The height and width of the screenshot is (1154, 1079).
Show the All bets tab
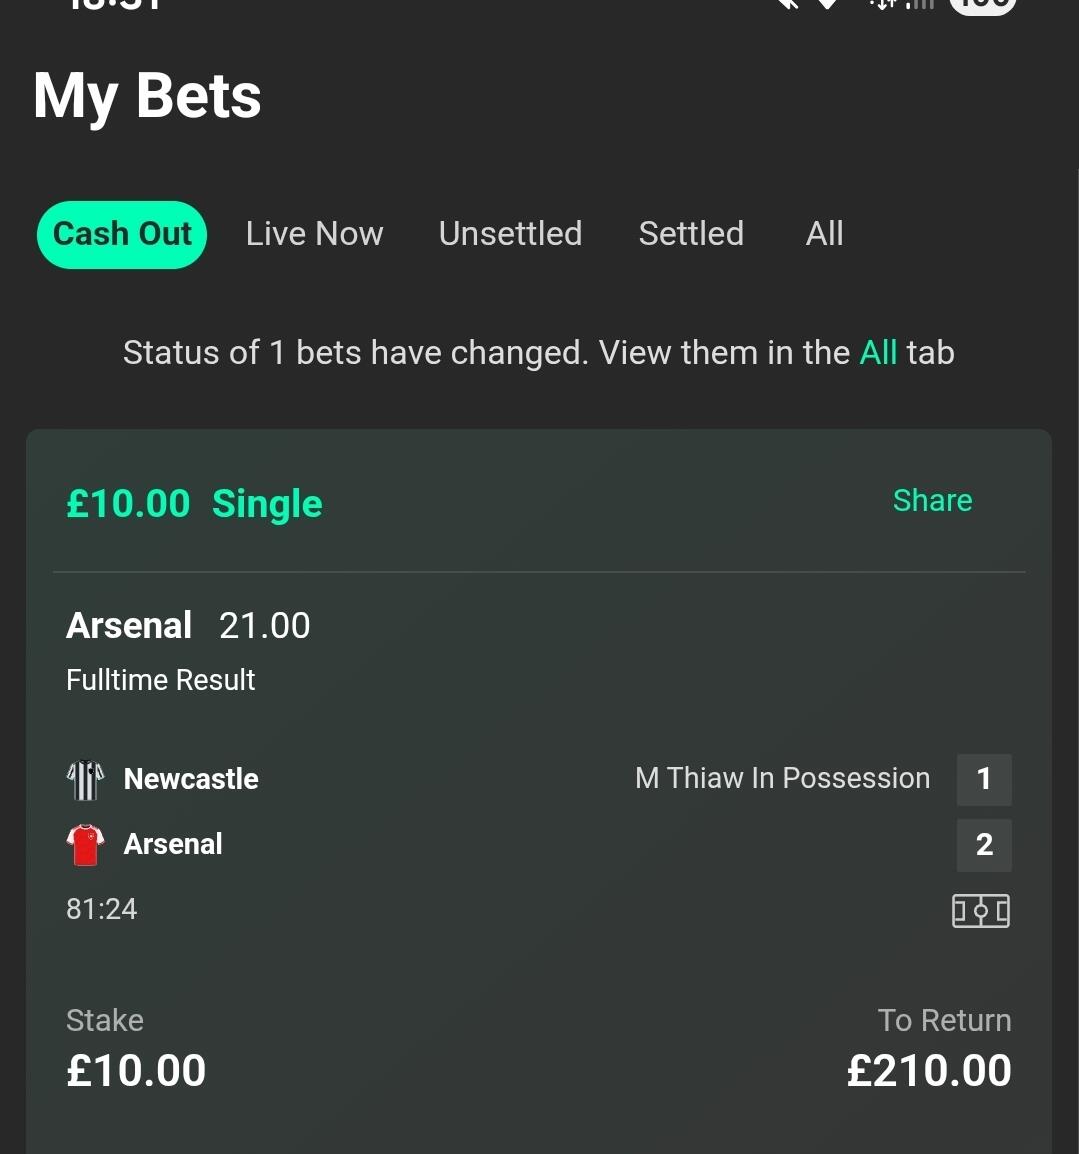tap(824, 234)
